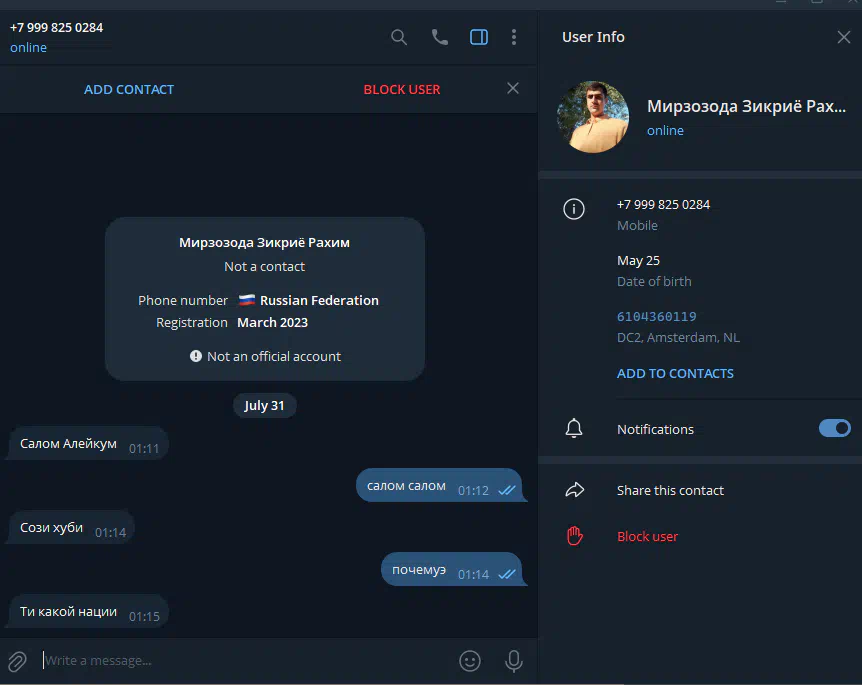This screenshot has width=862, height=685.
Task: Click "DC2, Amsterdam, NL" label
Action: click(678, 338)
